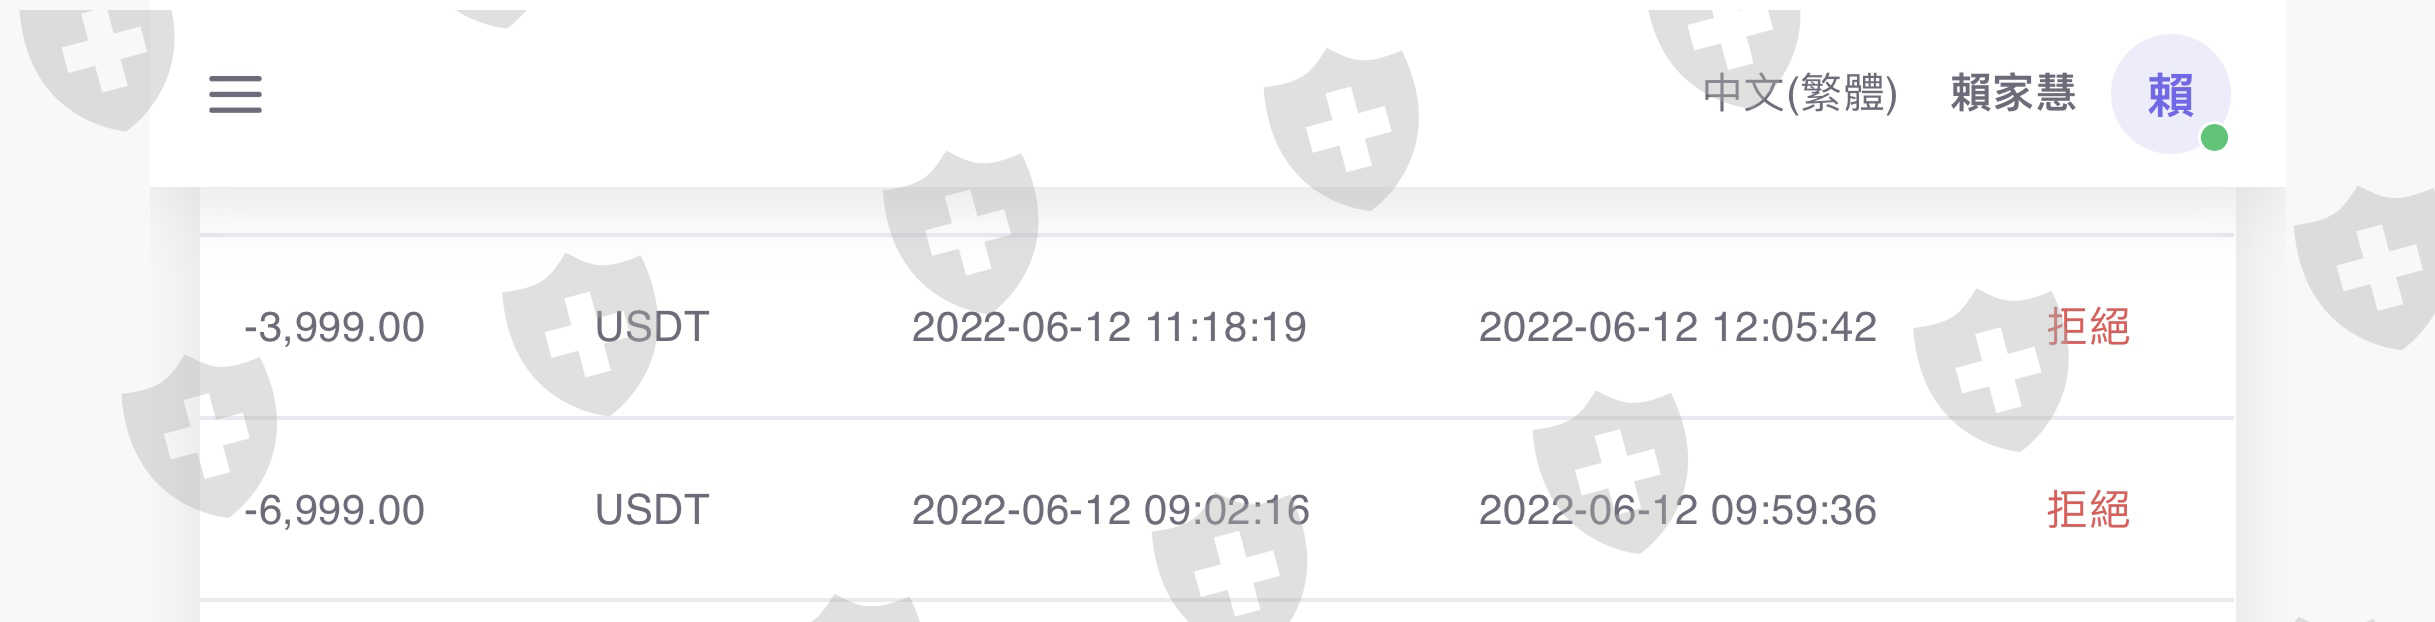Click the 拒絕 status for -3,999.00 withdrawal
This screenshot has width=2435, height=622.
click(x=2088, y=328)
